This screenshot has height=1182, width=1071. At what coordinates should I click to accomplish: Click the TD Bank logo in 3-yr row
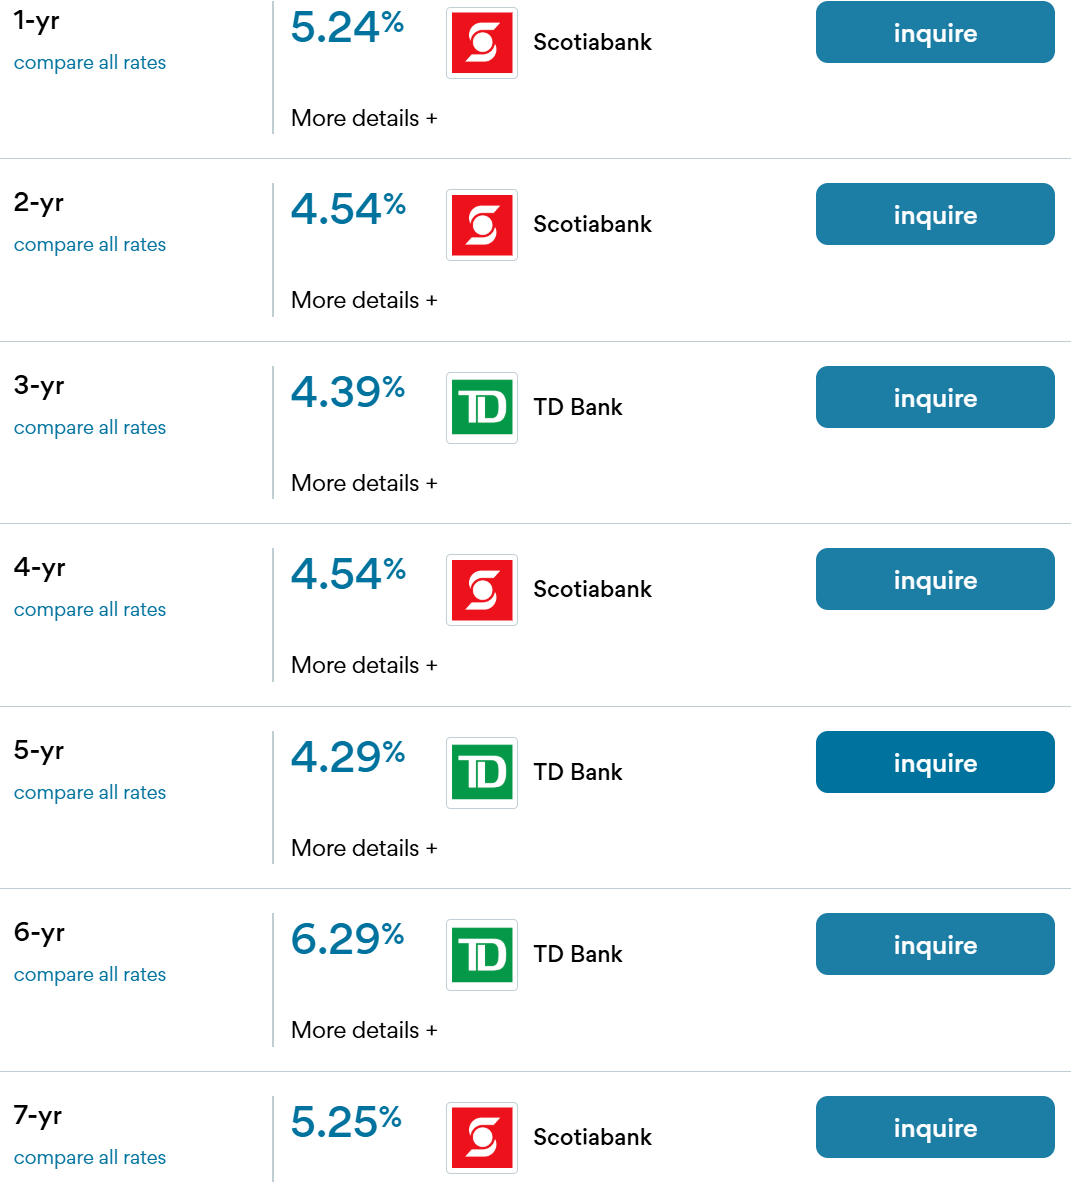click(482, 408)
